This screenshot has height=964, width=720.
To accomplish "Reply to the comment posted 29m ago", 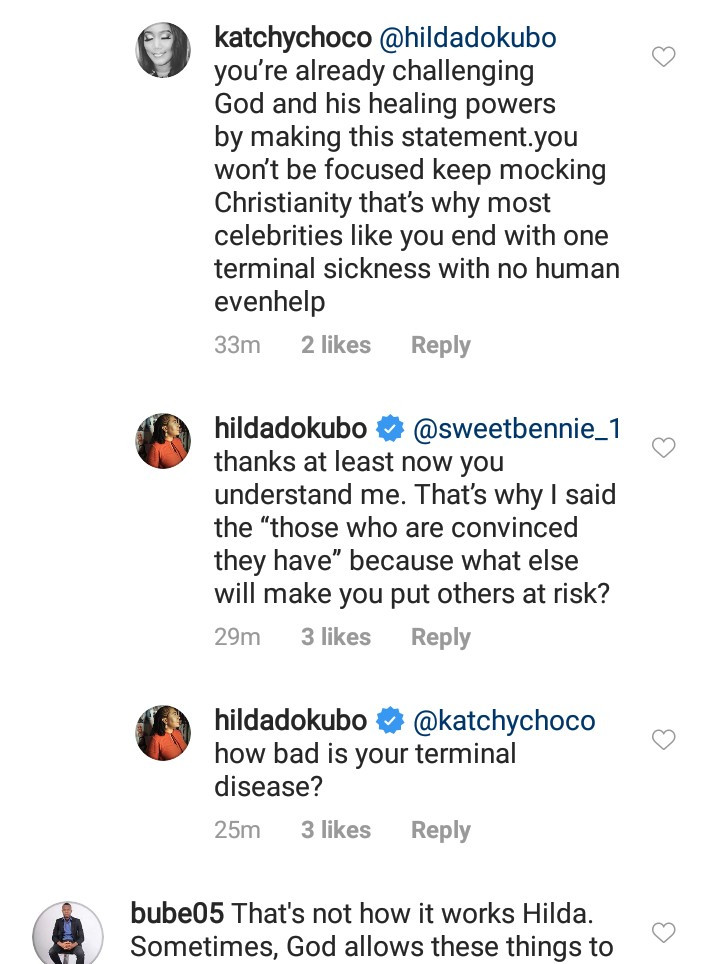I will coord(440,637).
